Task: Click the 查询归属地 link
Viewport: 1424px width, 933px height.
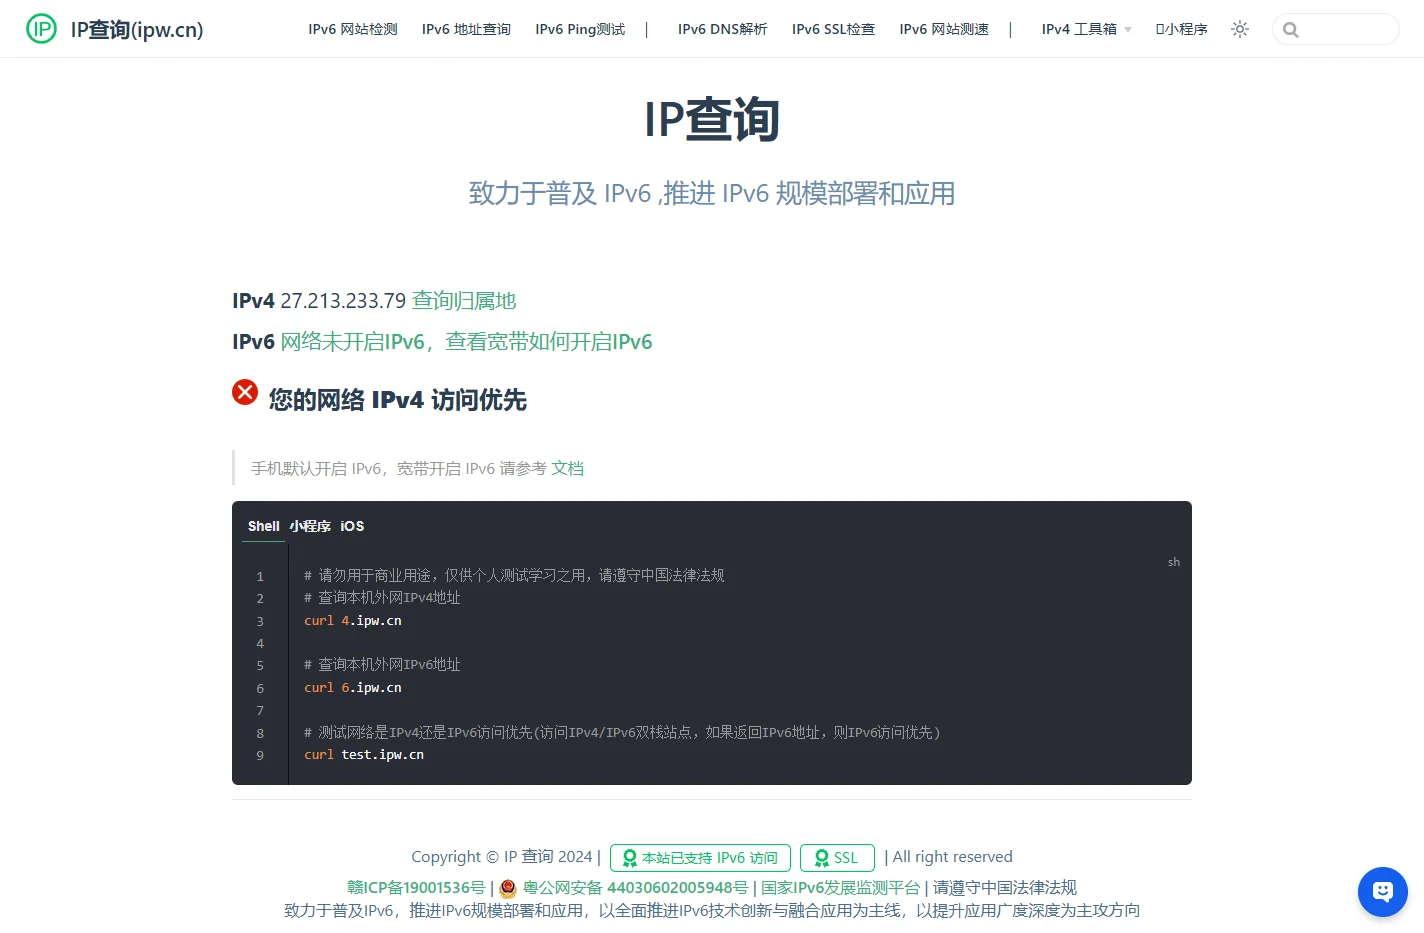Action: coord(464,301)
